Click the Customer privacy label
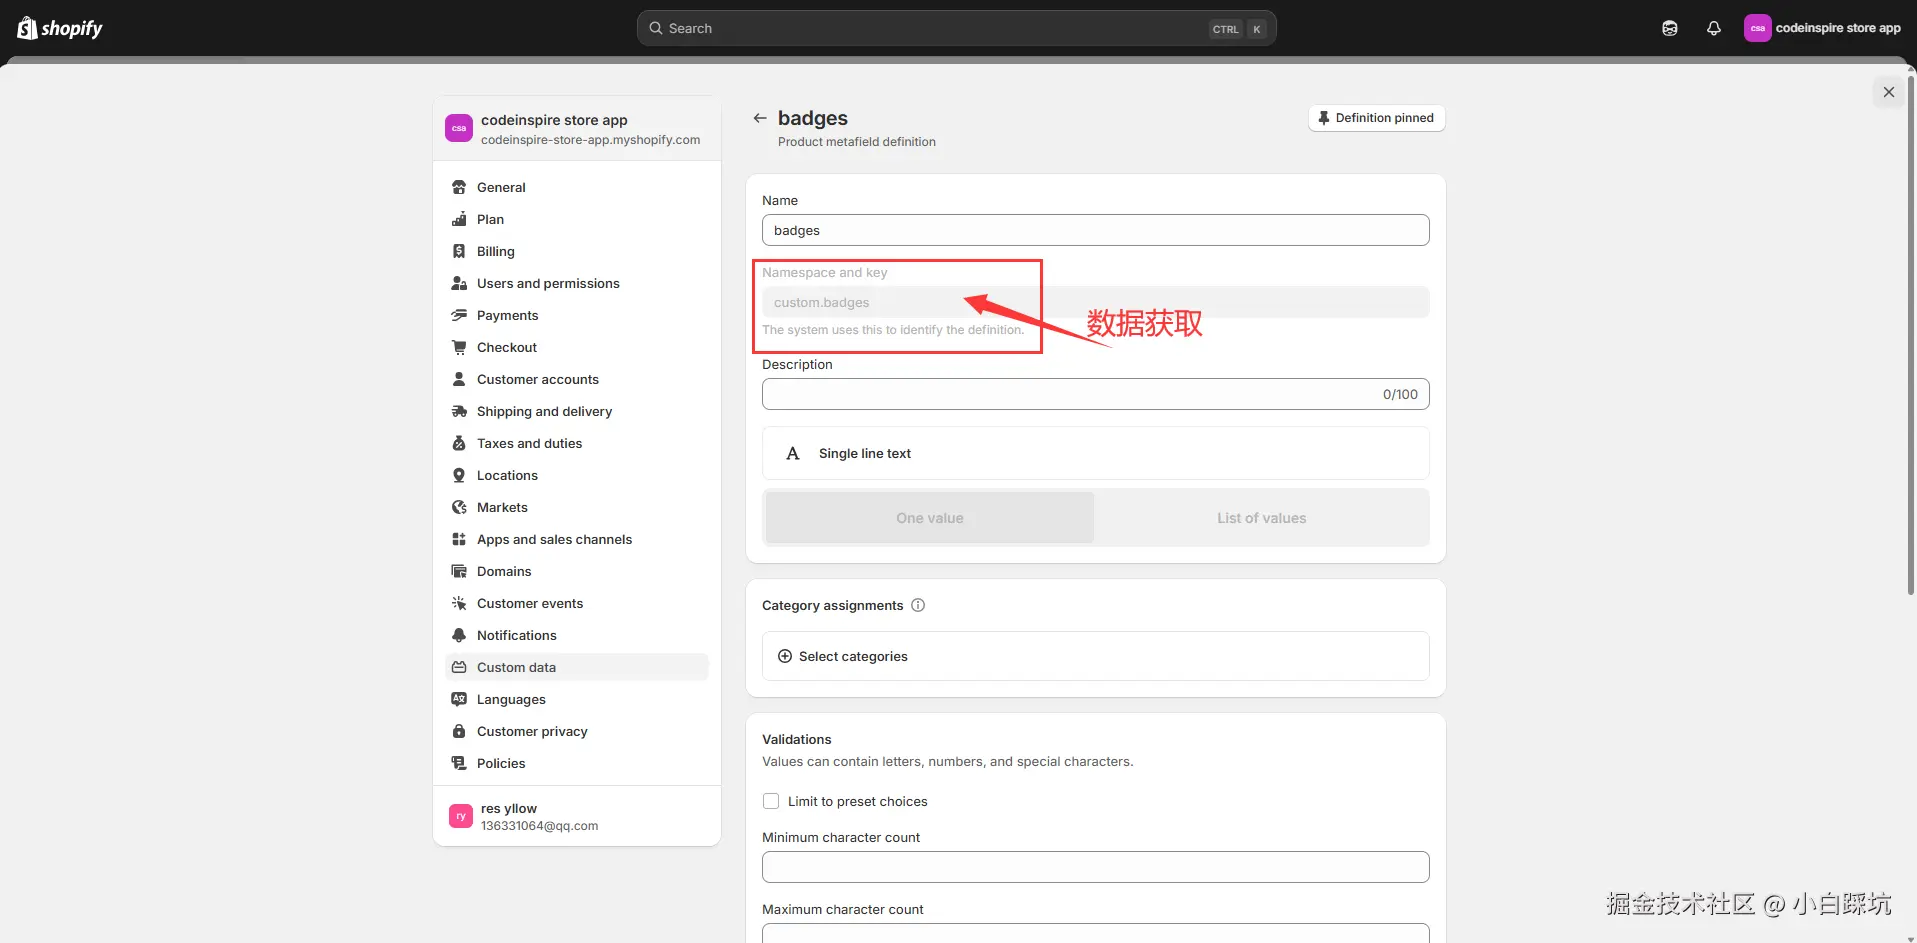1917x943 pixels. click(532, 731)
